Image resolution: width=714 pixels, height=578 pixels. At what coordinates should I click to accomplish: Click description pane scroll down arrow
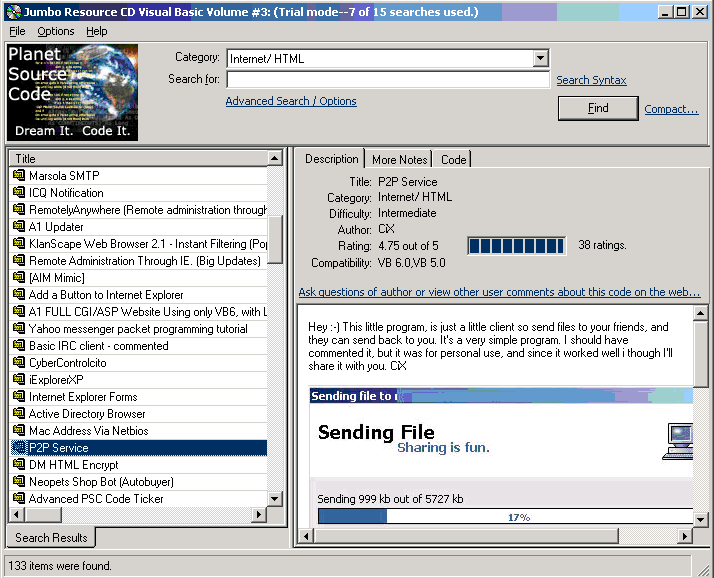click(x=700, y=519)
